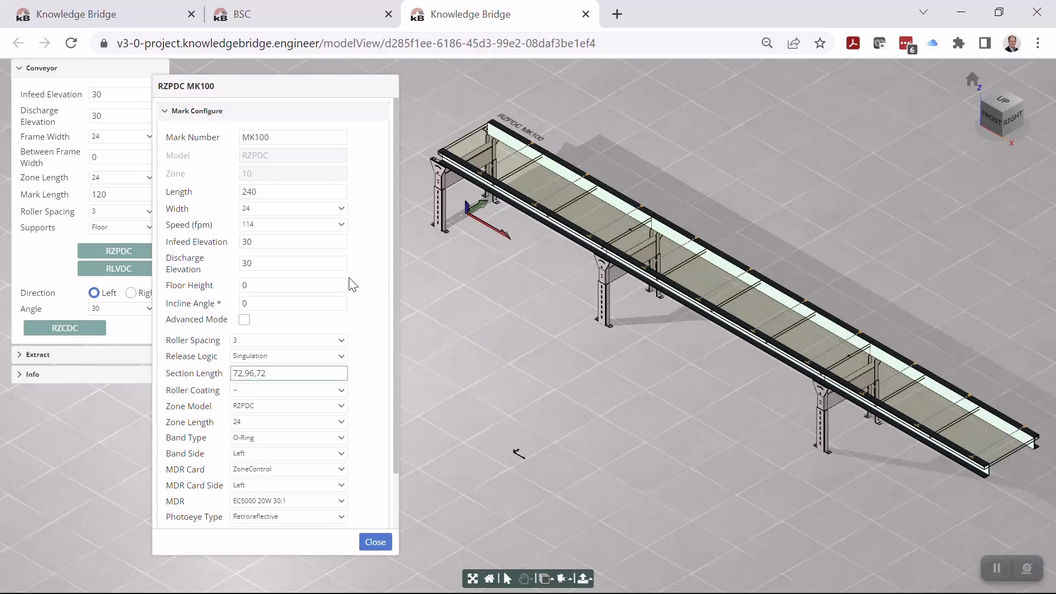
Task: Open the MDR Card Side dropdown
Action: pos(288,485)
